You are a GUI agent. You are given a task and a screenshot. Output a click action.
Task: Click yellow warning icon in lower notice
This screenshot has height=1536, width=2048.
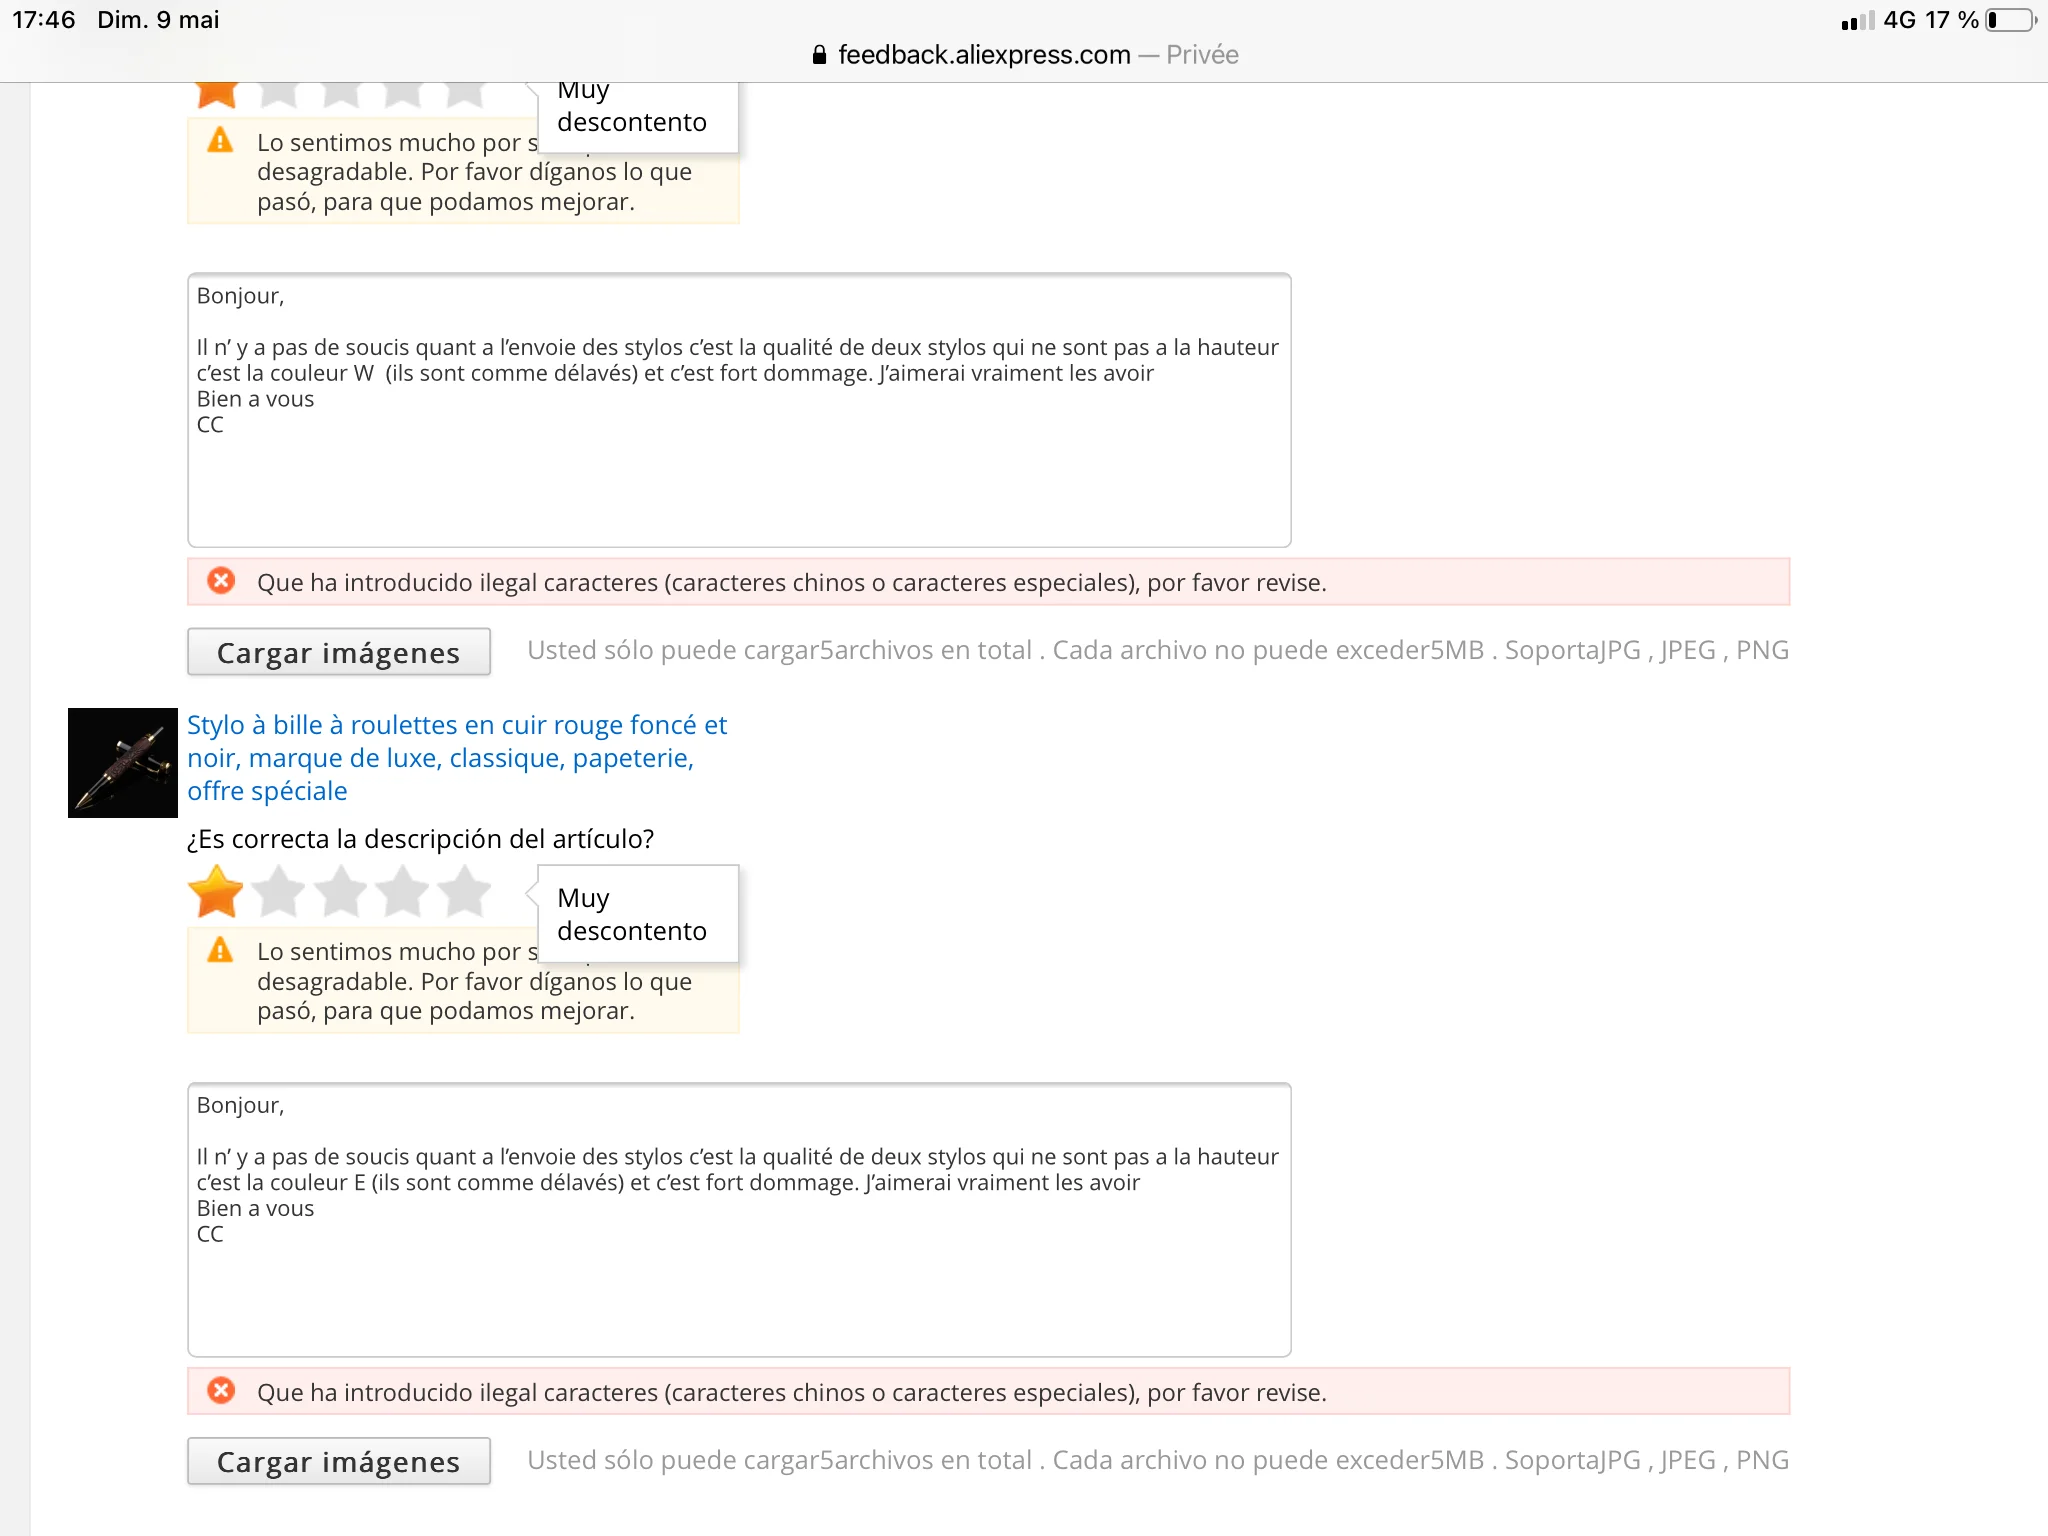[x=220, y=950]
